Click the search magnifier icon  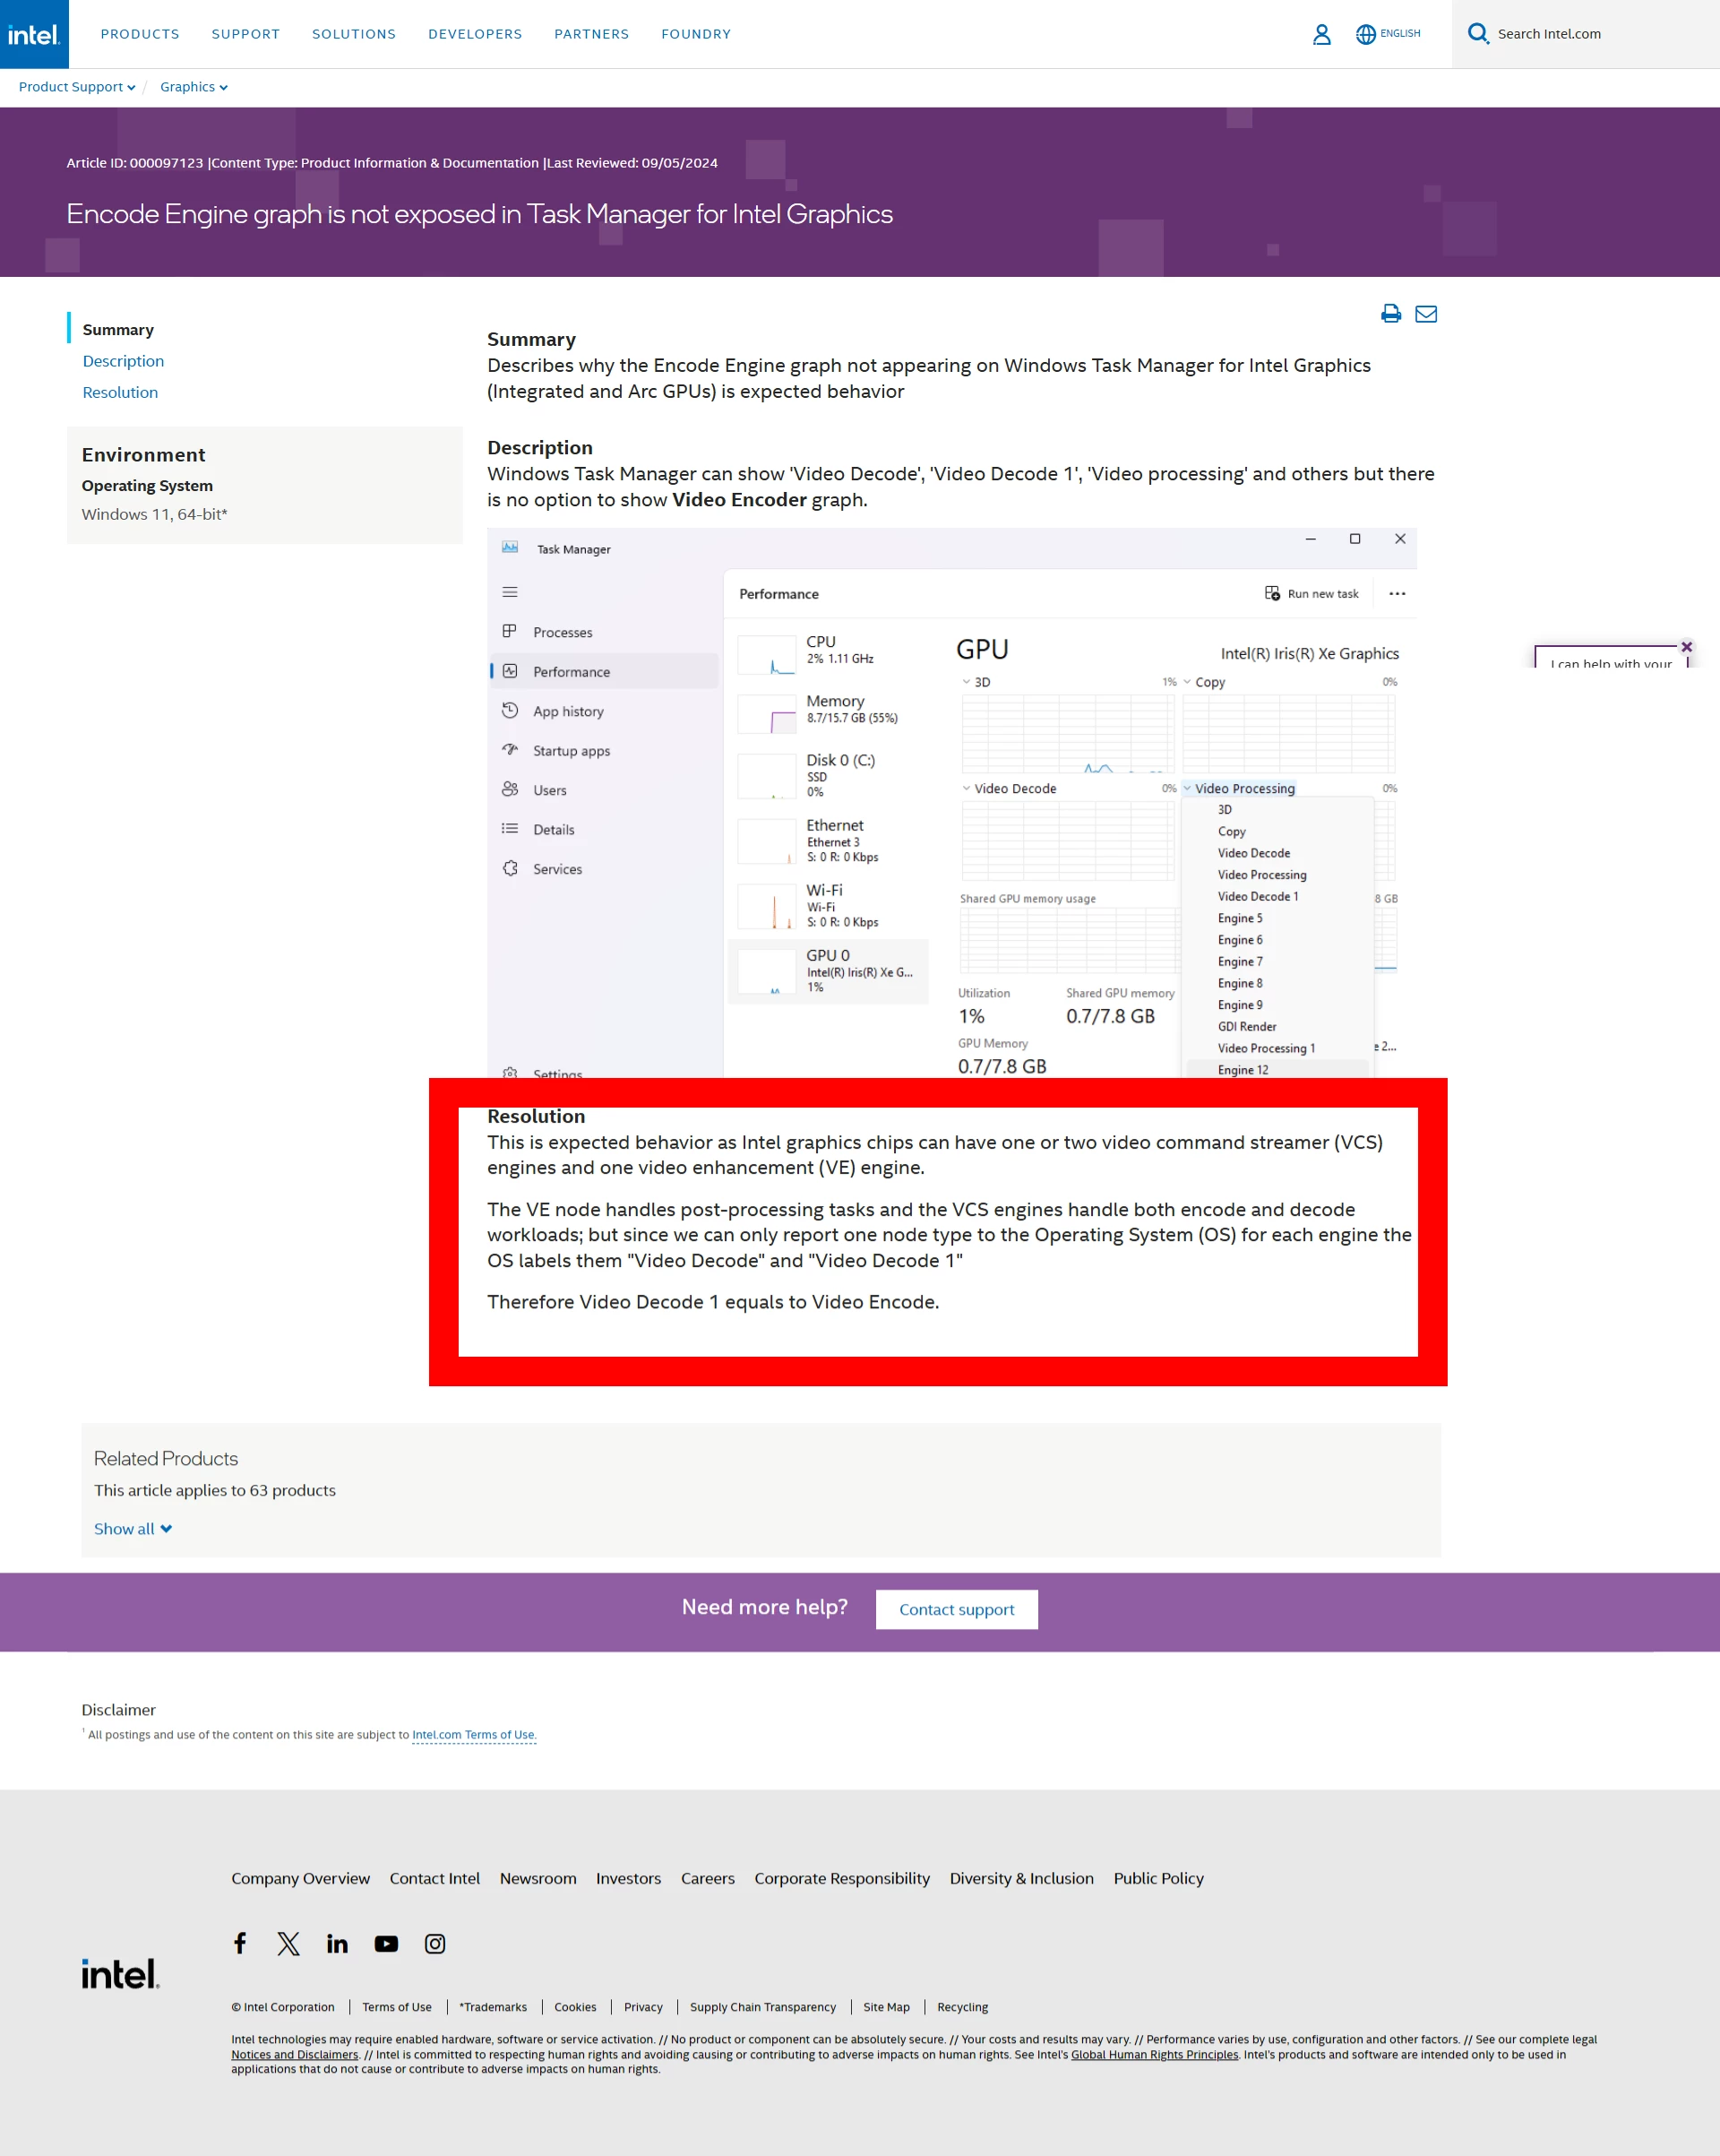(1477, 34)
